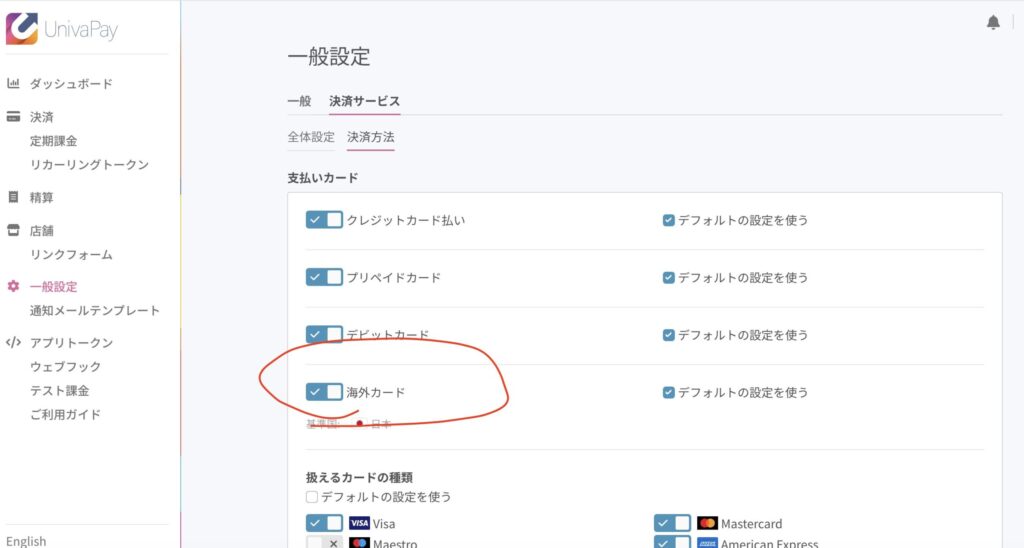Switch language to English

(26, 541)
